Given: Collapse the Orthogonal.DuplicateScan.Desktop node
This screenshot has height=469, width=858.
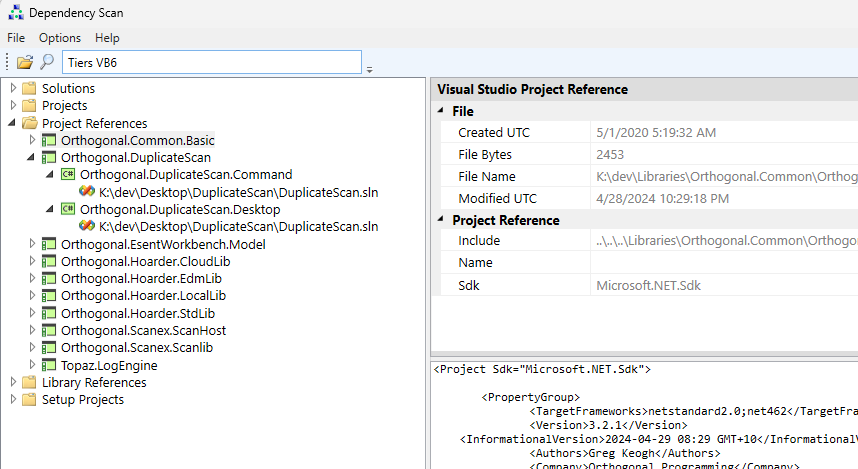Looking at the screenshot, I should (50, 209).
